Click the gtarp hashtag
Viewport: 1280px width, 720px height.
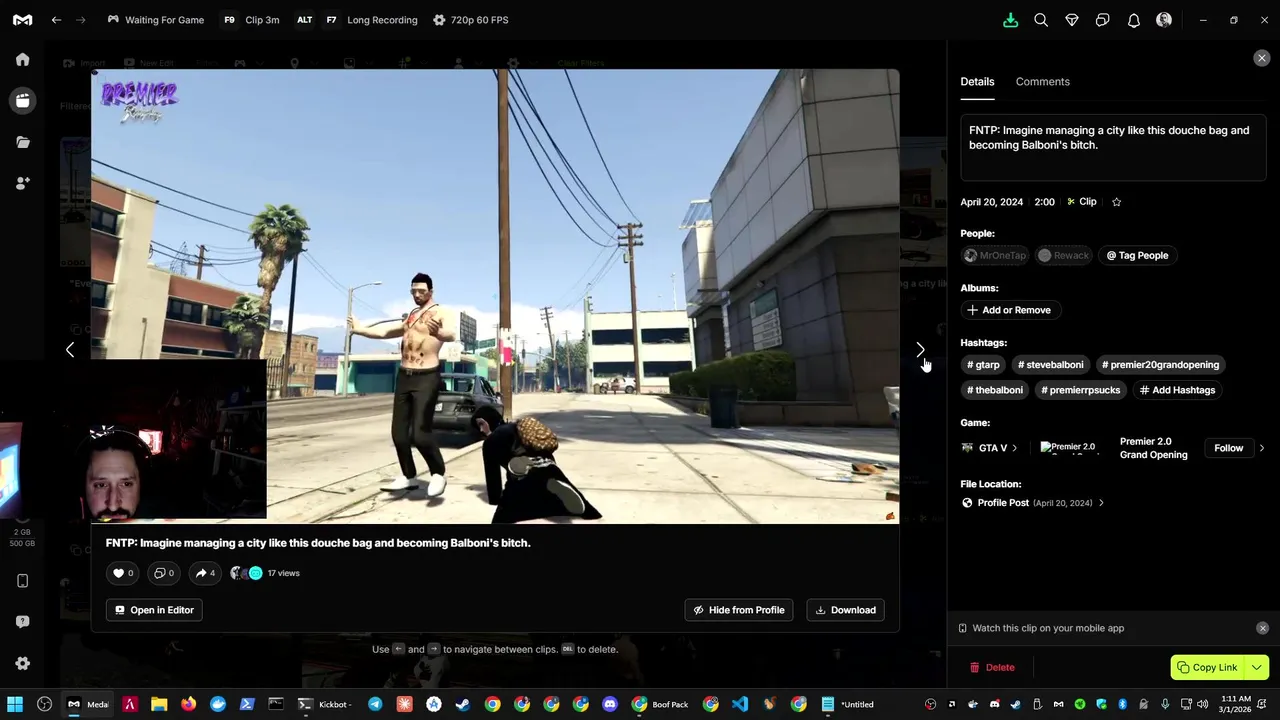click(983, 365)
